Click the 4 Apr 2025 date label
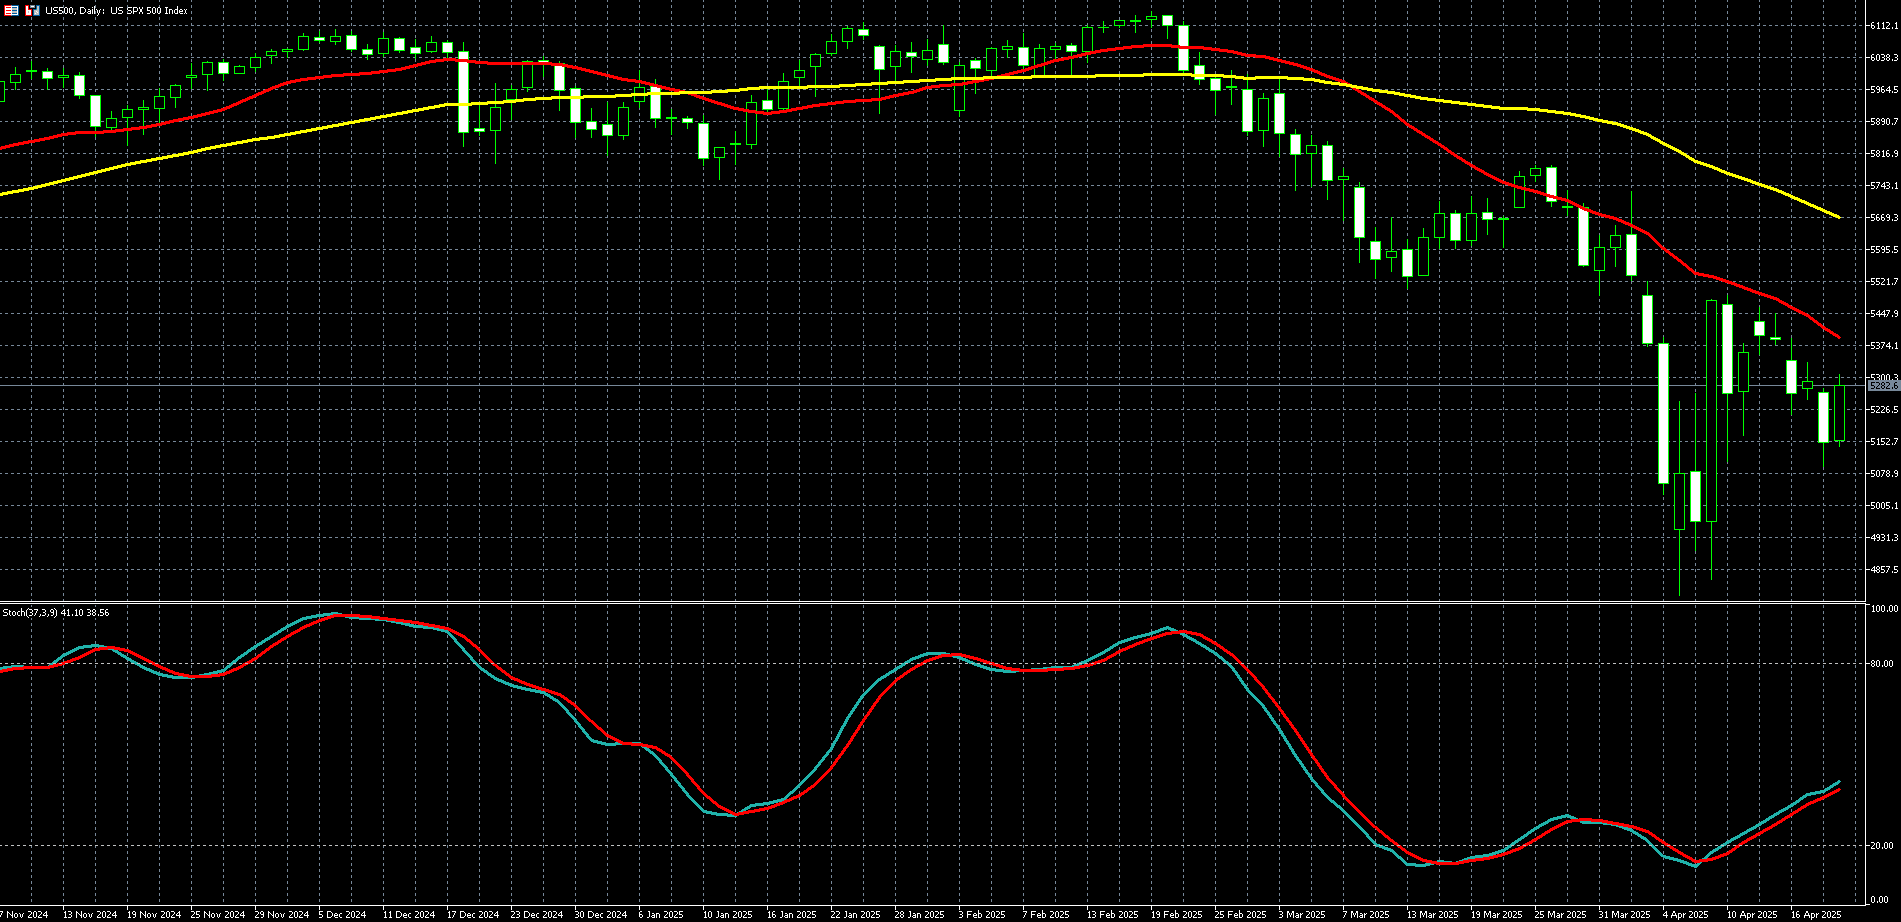The image size is (1901, 922). 1685,914
